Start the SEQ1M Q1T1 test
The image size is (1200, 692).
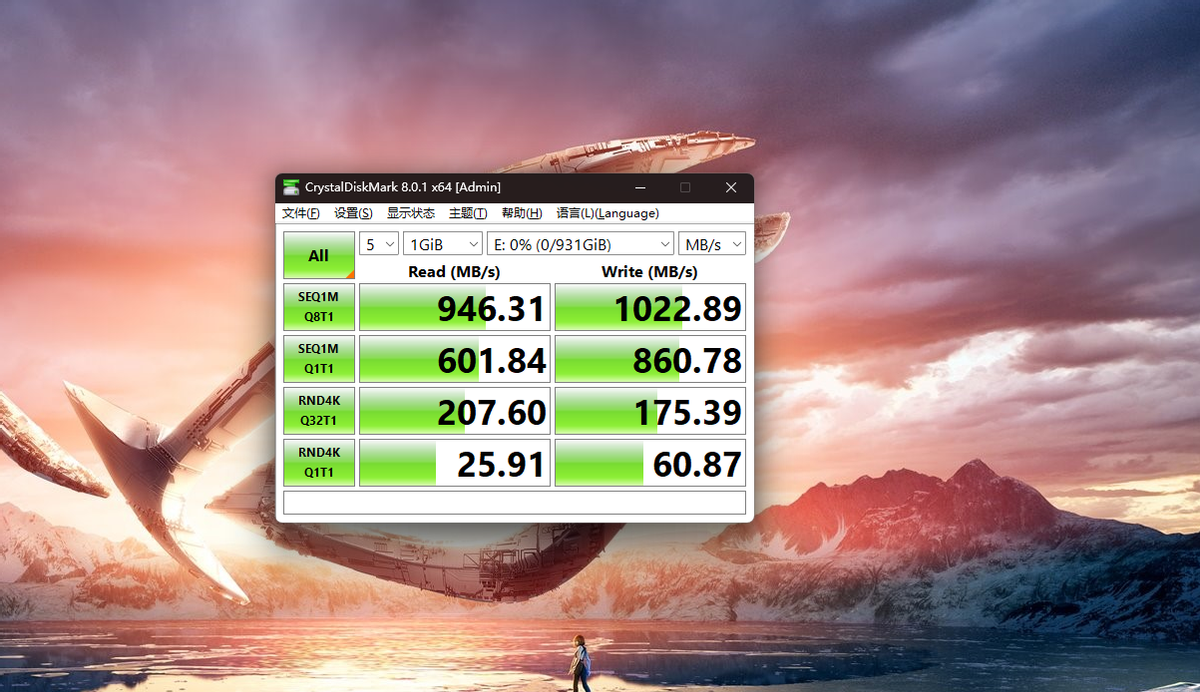[x=319, y=358]
